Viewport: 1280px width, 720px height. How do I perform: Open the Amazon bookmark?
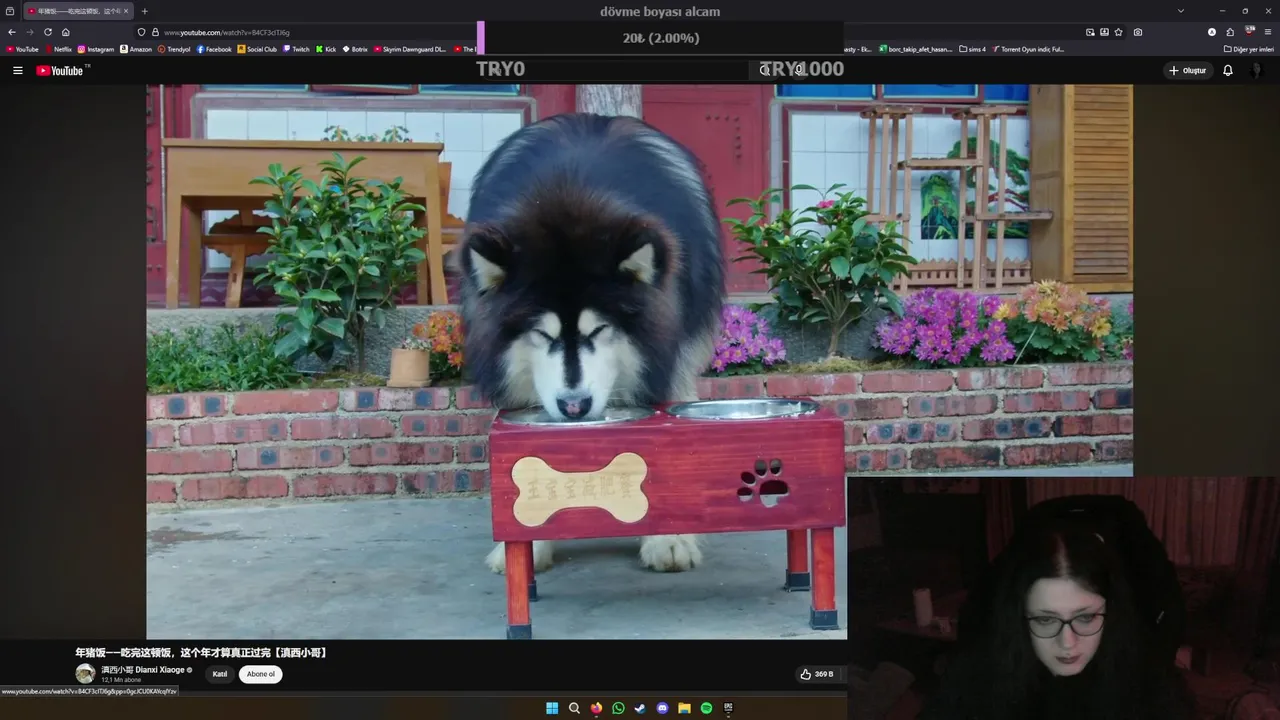(x=136, y=49)
